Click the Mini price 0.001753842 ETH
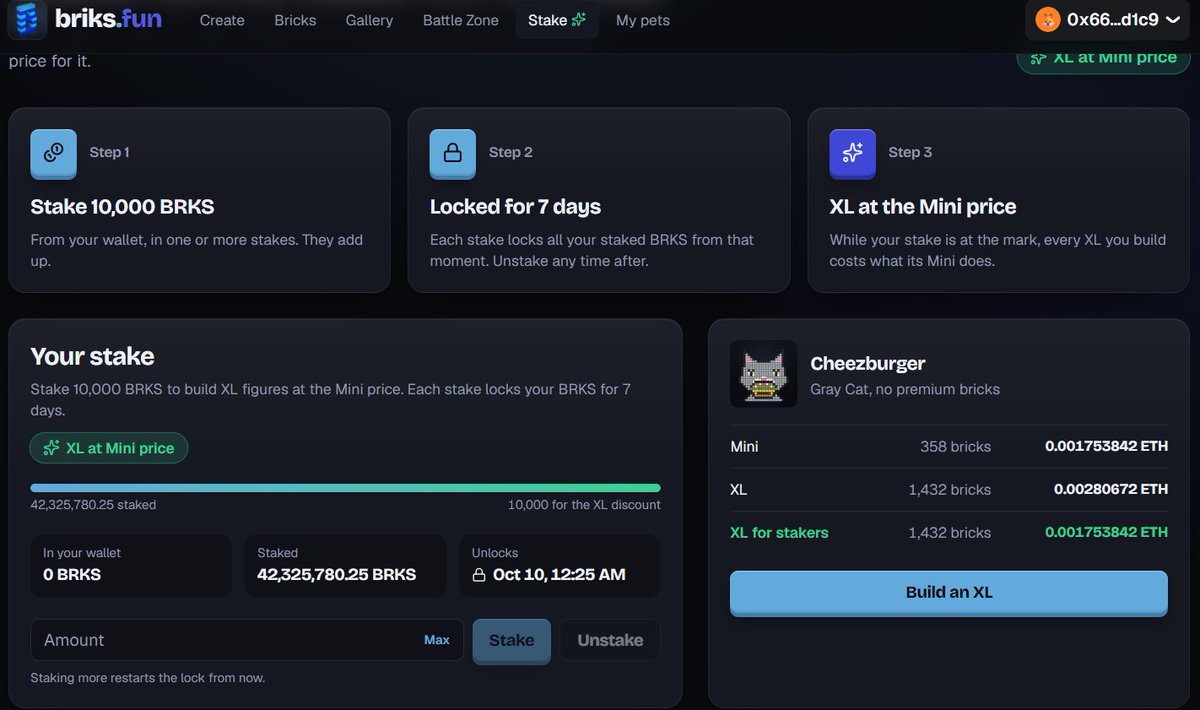Image resolution: width=1200 pixels, height=710 pixels. (x=1106, y=446)
